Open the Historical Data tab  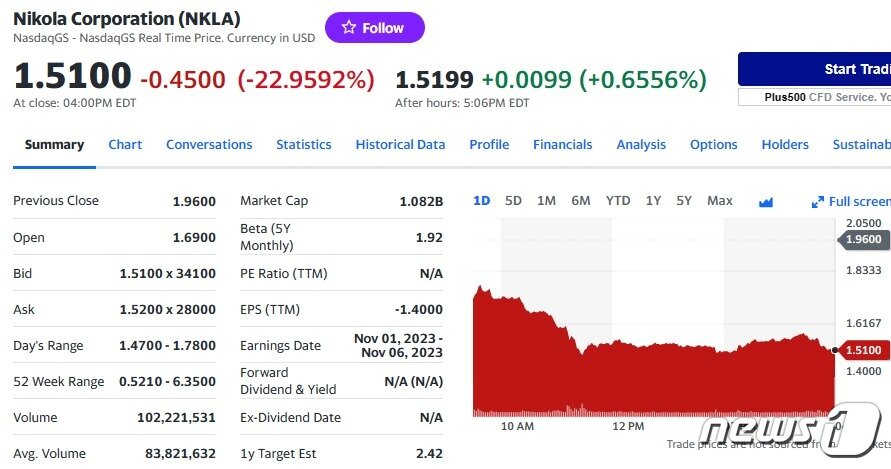(x=400, y=145)
